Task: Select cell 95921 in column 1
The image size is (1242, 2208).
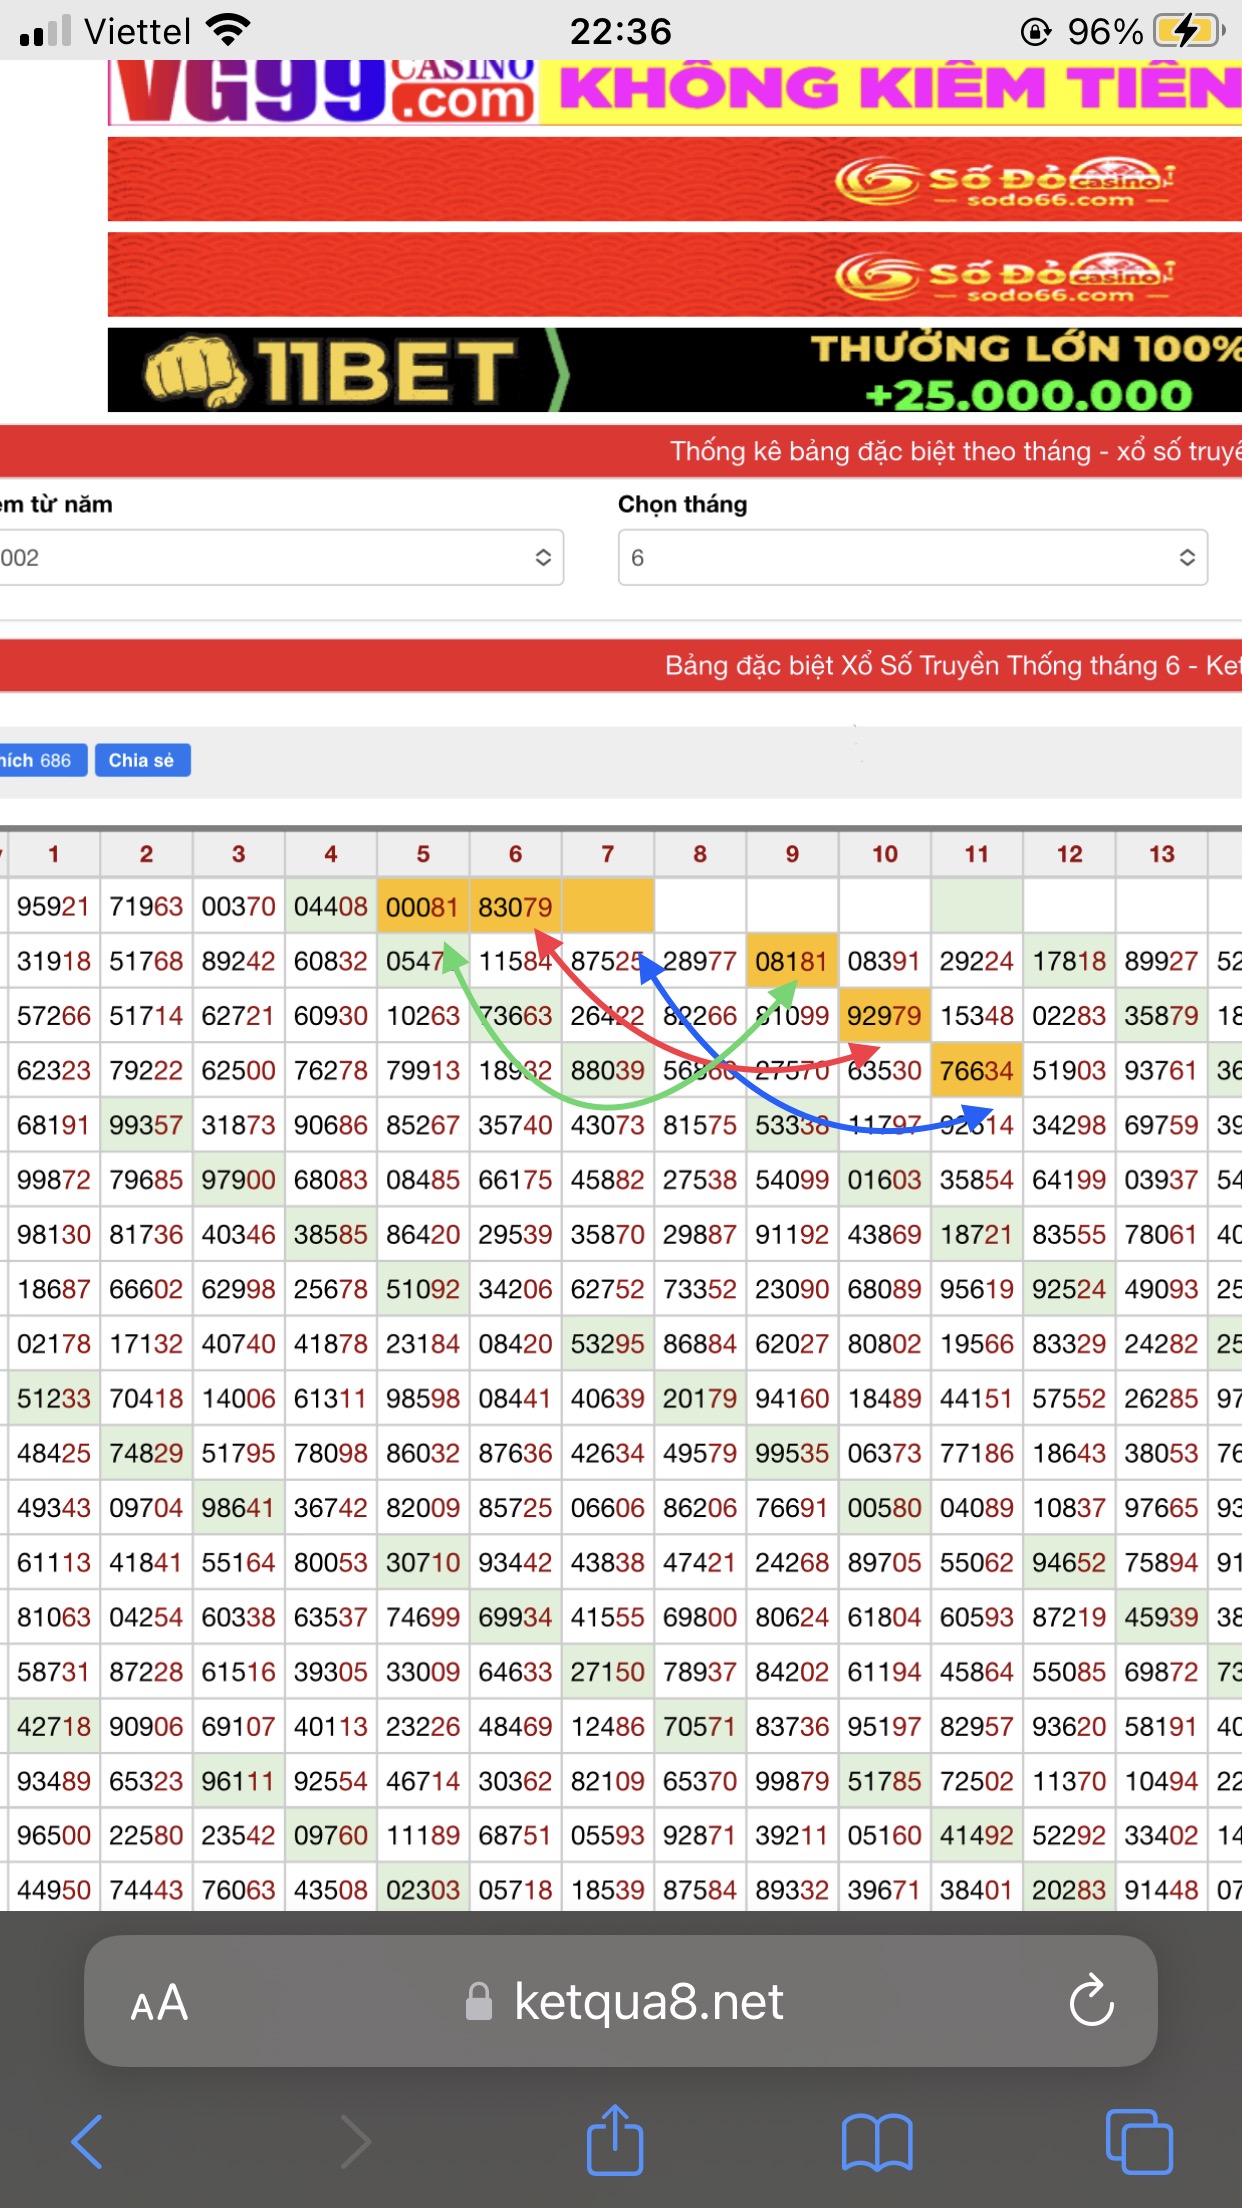Action: pos(54,906)
